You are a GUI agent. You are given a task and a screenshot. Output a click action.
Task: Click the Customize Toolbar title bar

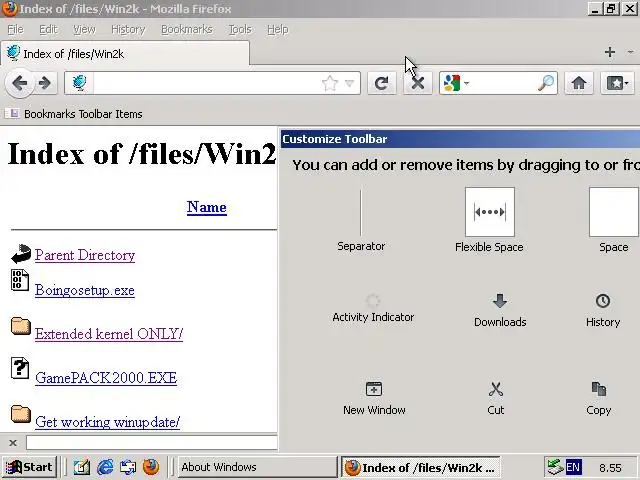[460, 139]
